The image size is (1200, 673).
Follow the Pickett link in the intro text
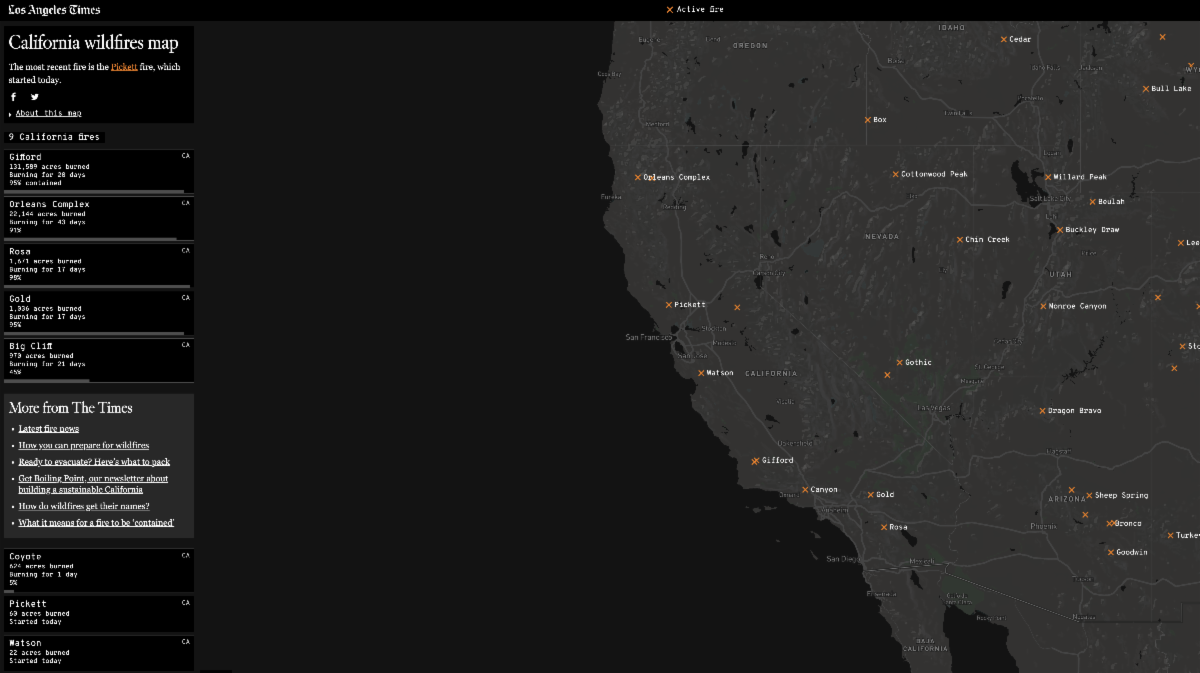(x=124, y=67)
